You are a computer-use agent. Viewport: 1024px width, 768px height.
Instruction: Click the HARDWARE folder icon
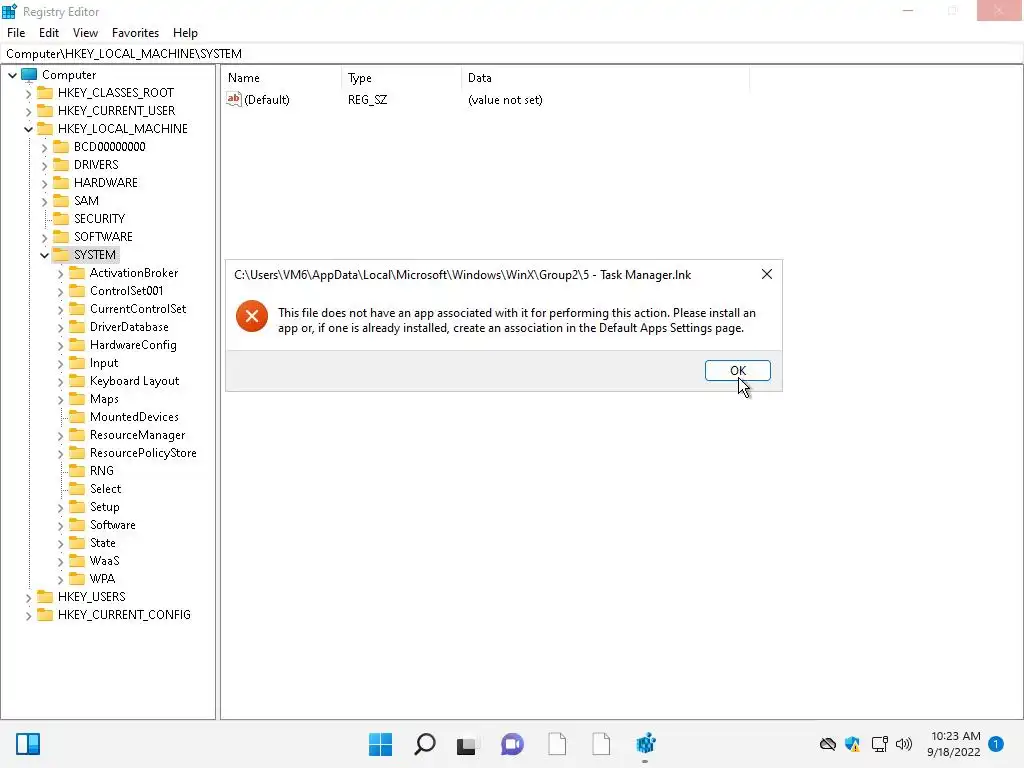click(61, 182)
